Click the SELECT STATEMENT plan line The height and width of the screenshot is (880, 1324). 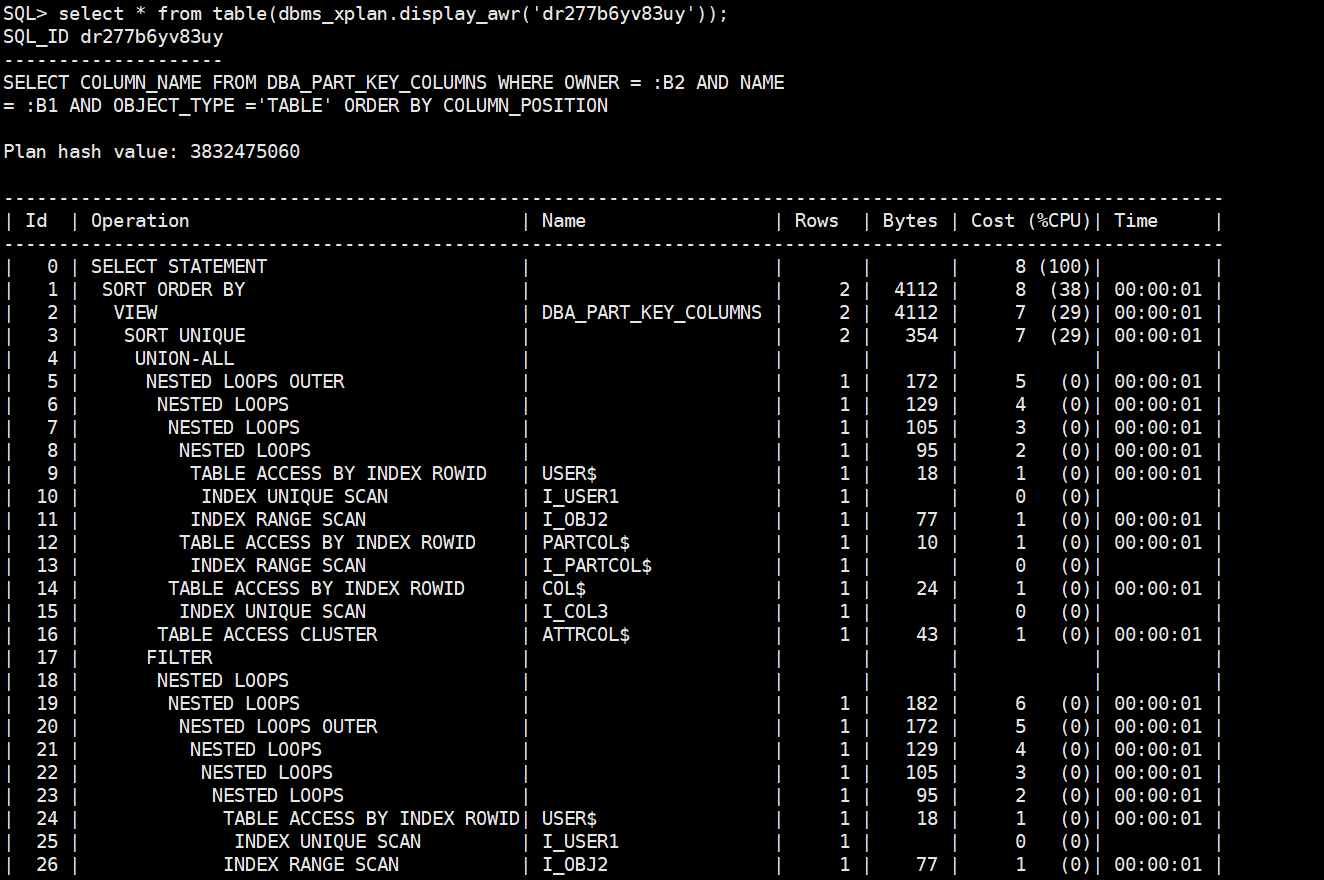click(178, 266)
